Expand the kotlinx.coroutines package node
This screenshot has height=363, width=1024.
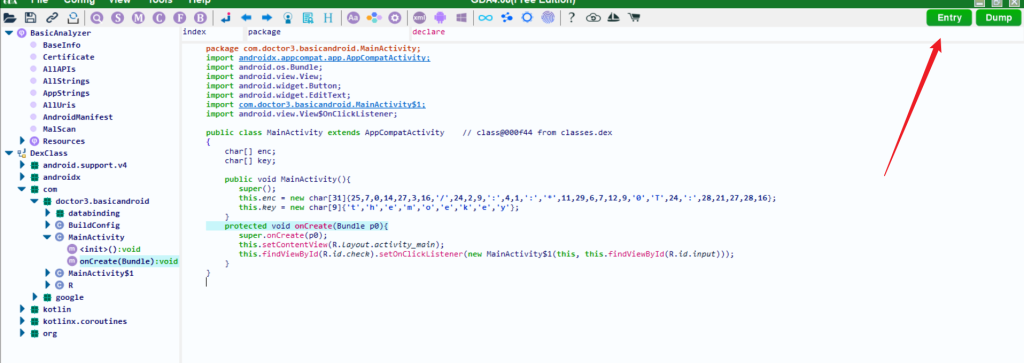pyautogui.click(x=22, y=321)
